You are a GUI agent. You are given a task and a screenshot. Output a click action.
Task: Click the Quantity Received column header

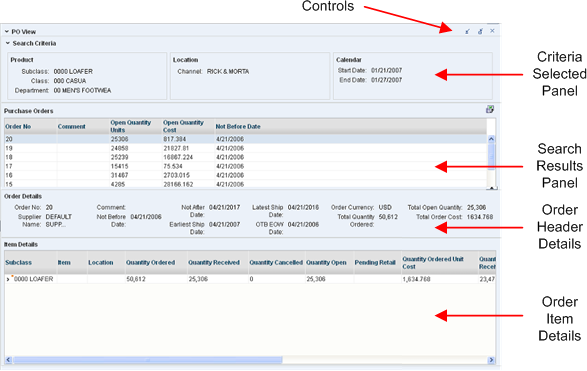(x=214, y=262)
